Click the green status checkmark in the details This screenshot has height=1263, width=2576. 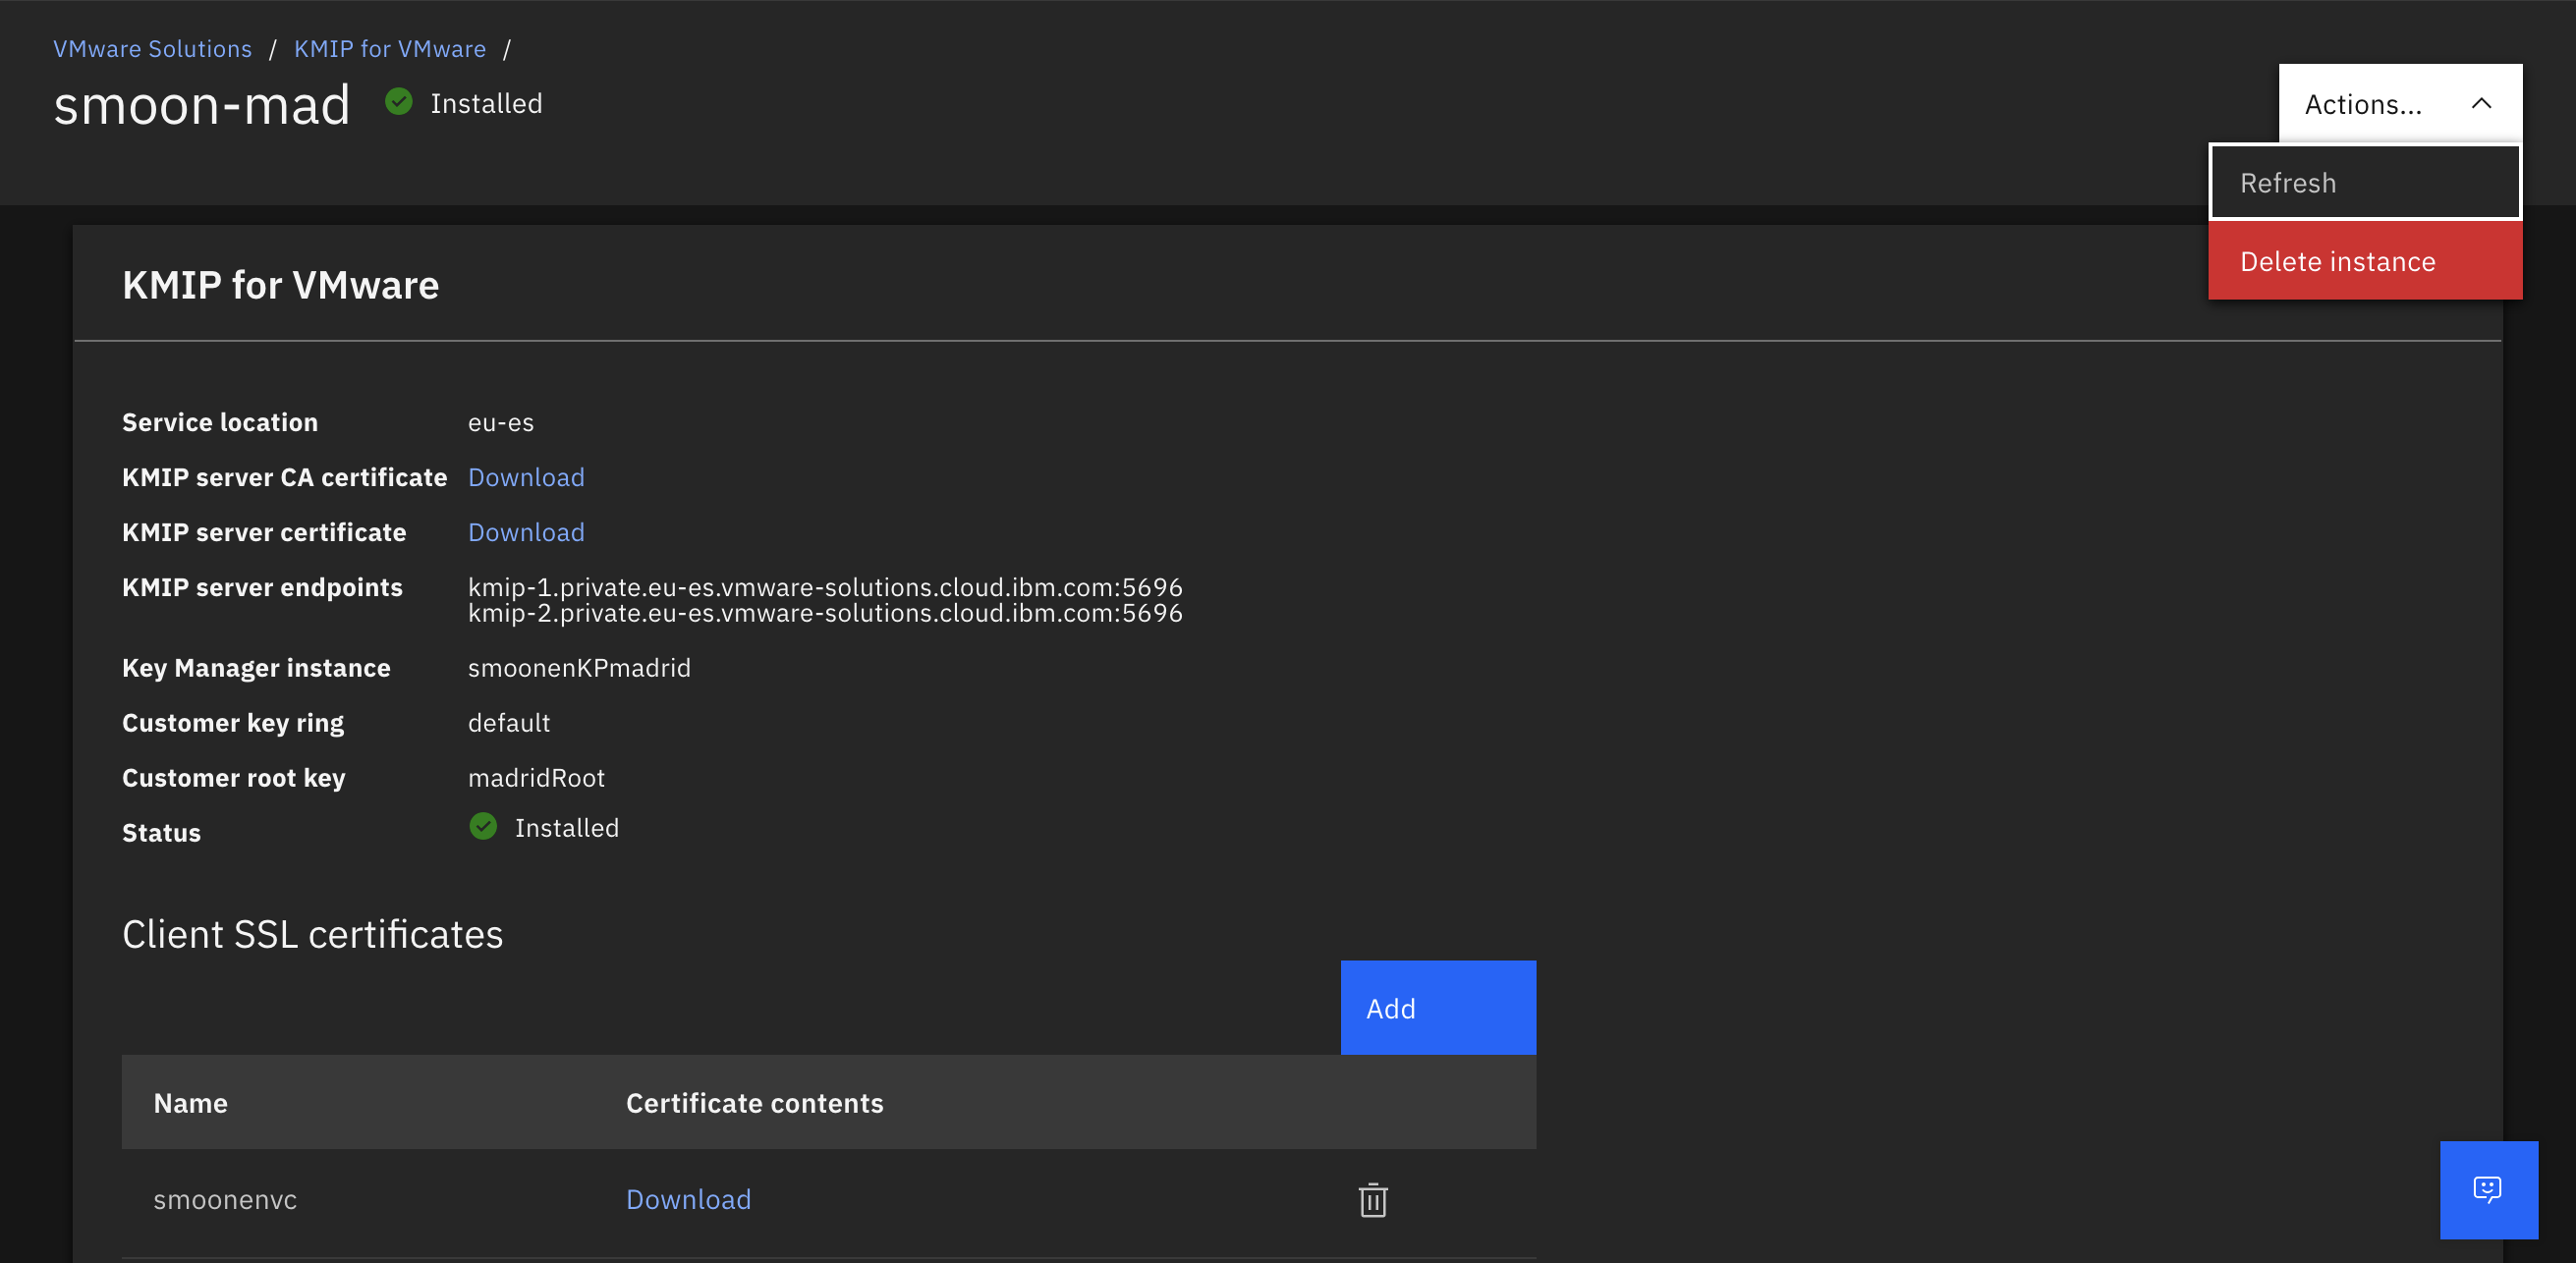click(483, 826)
